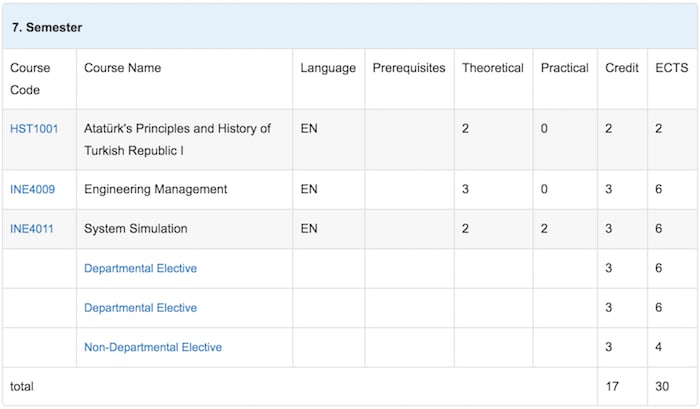This screenshot has height=409, width=700.
Task: Click Departmental Elective link directly under System Simulation
Action: [140, 268]
